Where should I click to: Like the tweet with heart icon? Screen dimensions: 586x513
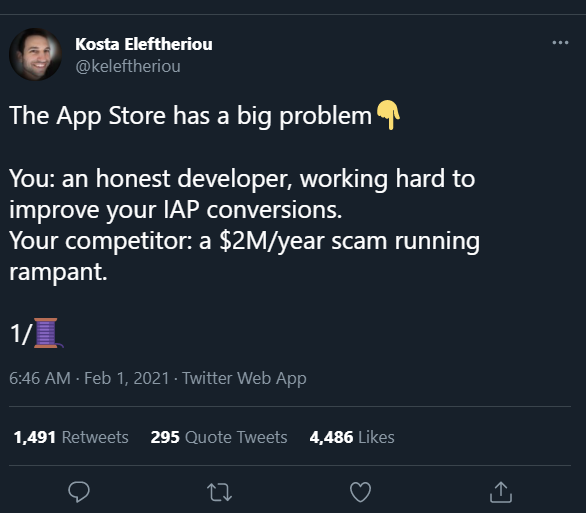coord(360,492)
